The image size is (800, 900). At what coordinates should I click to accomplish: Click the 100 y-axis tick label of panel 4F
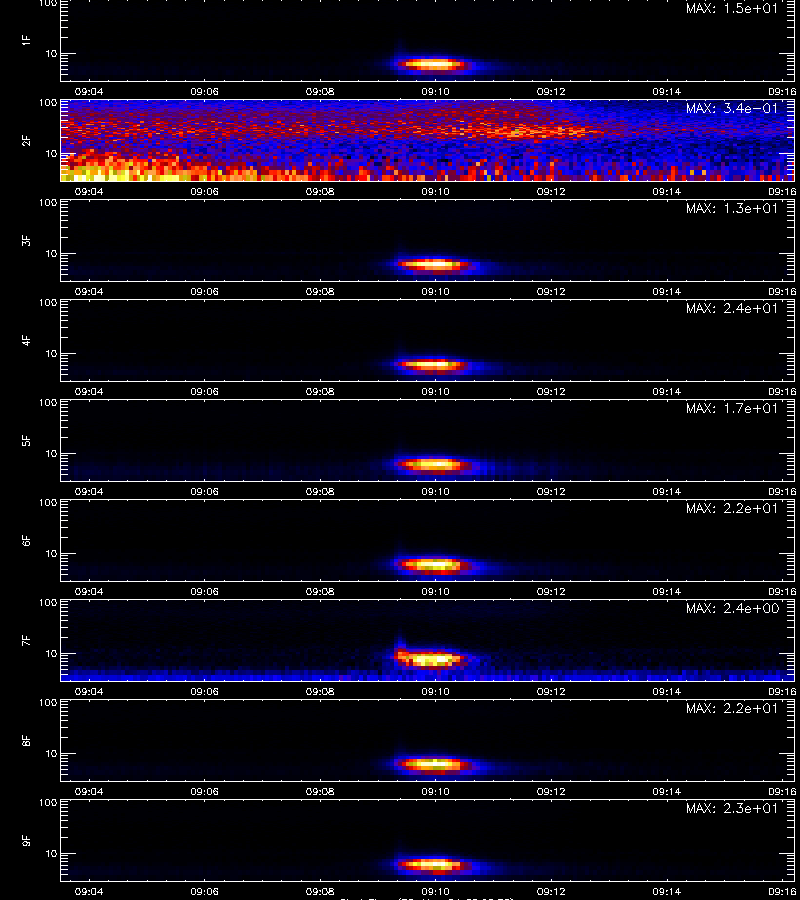48,302
